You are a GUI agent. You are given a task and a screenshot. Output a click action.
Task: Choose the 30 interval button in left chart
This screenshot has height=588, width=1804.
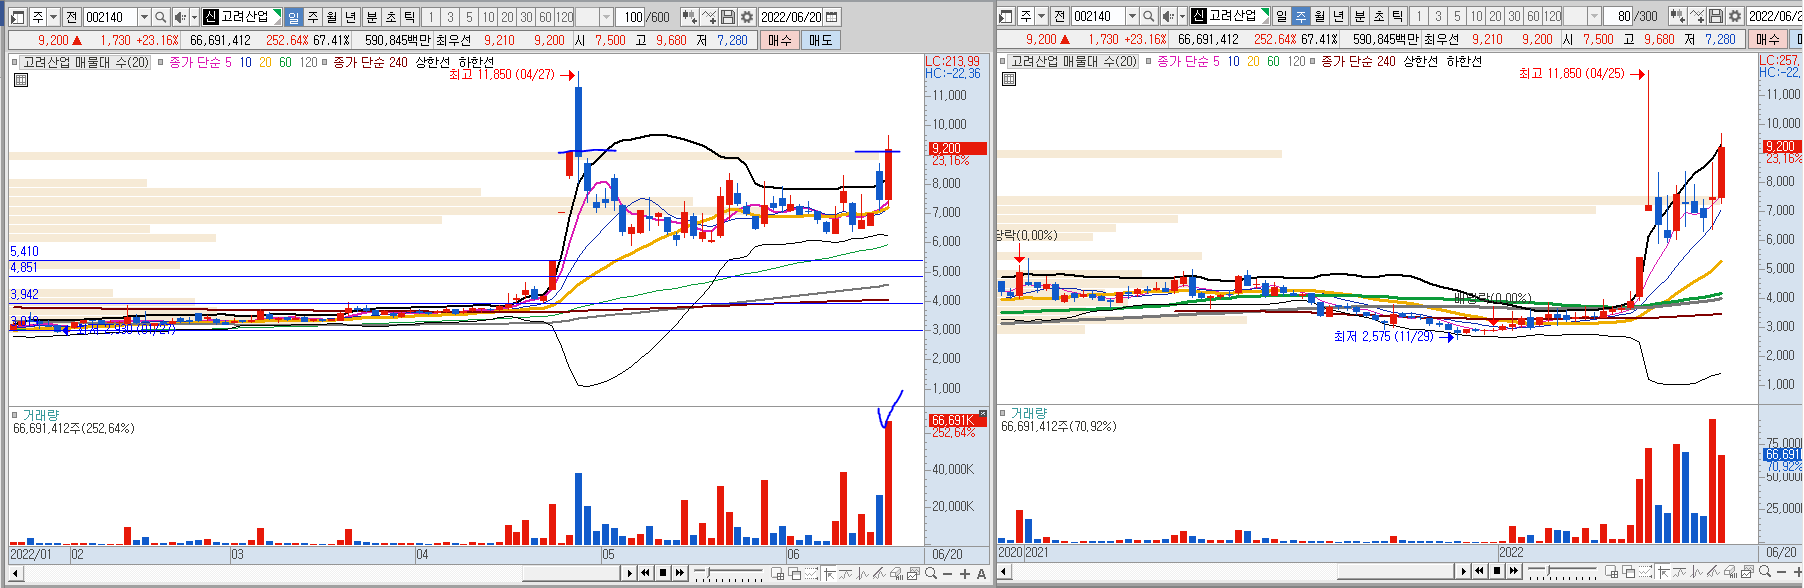click(526, 17)
